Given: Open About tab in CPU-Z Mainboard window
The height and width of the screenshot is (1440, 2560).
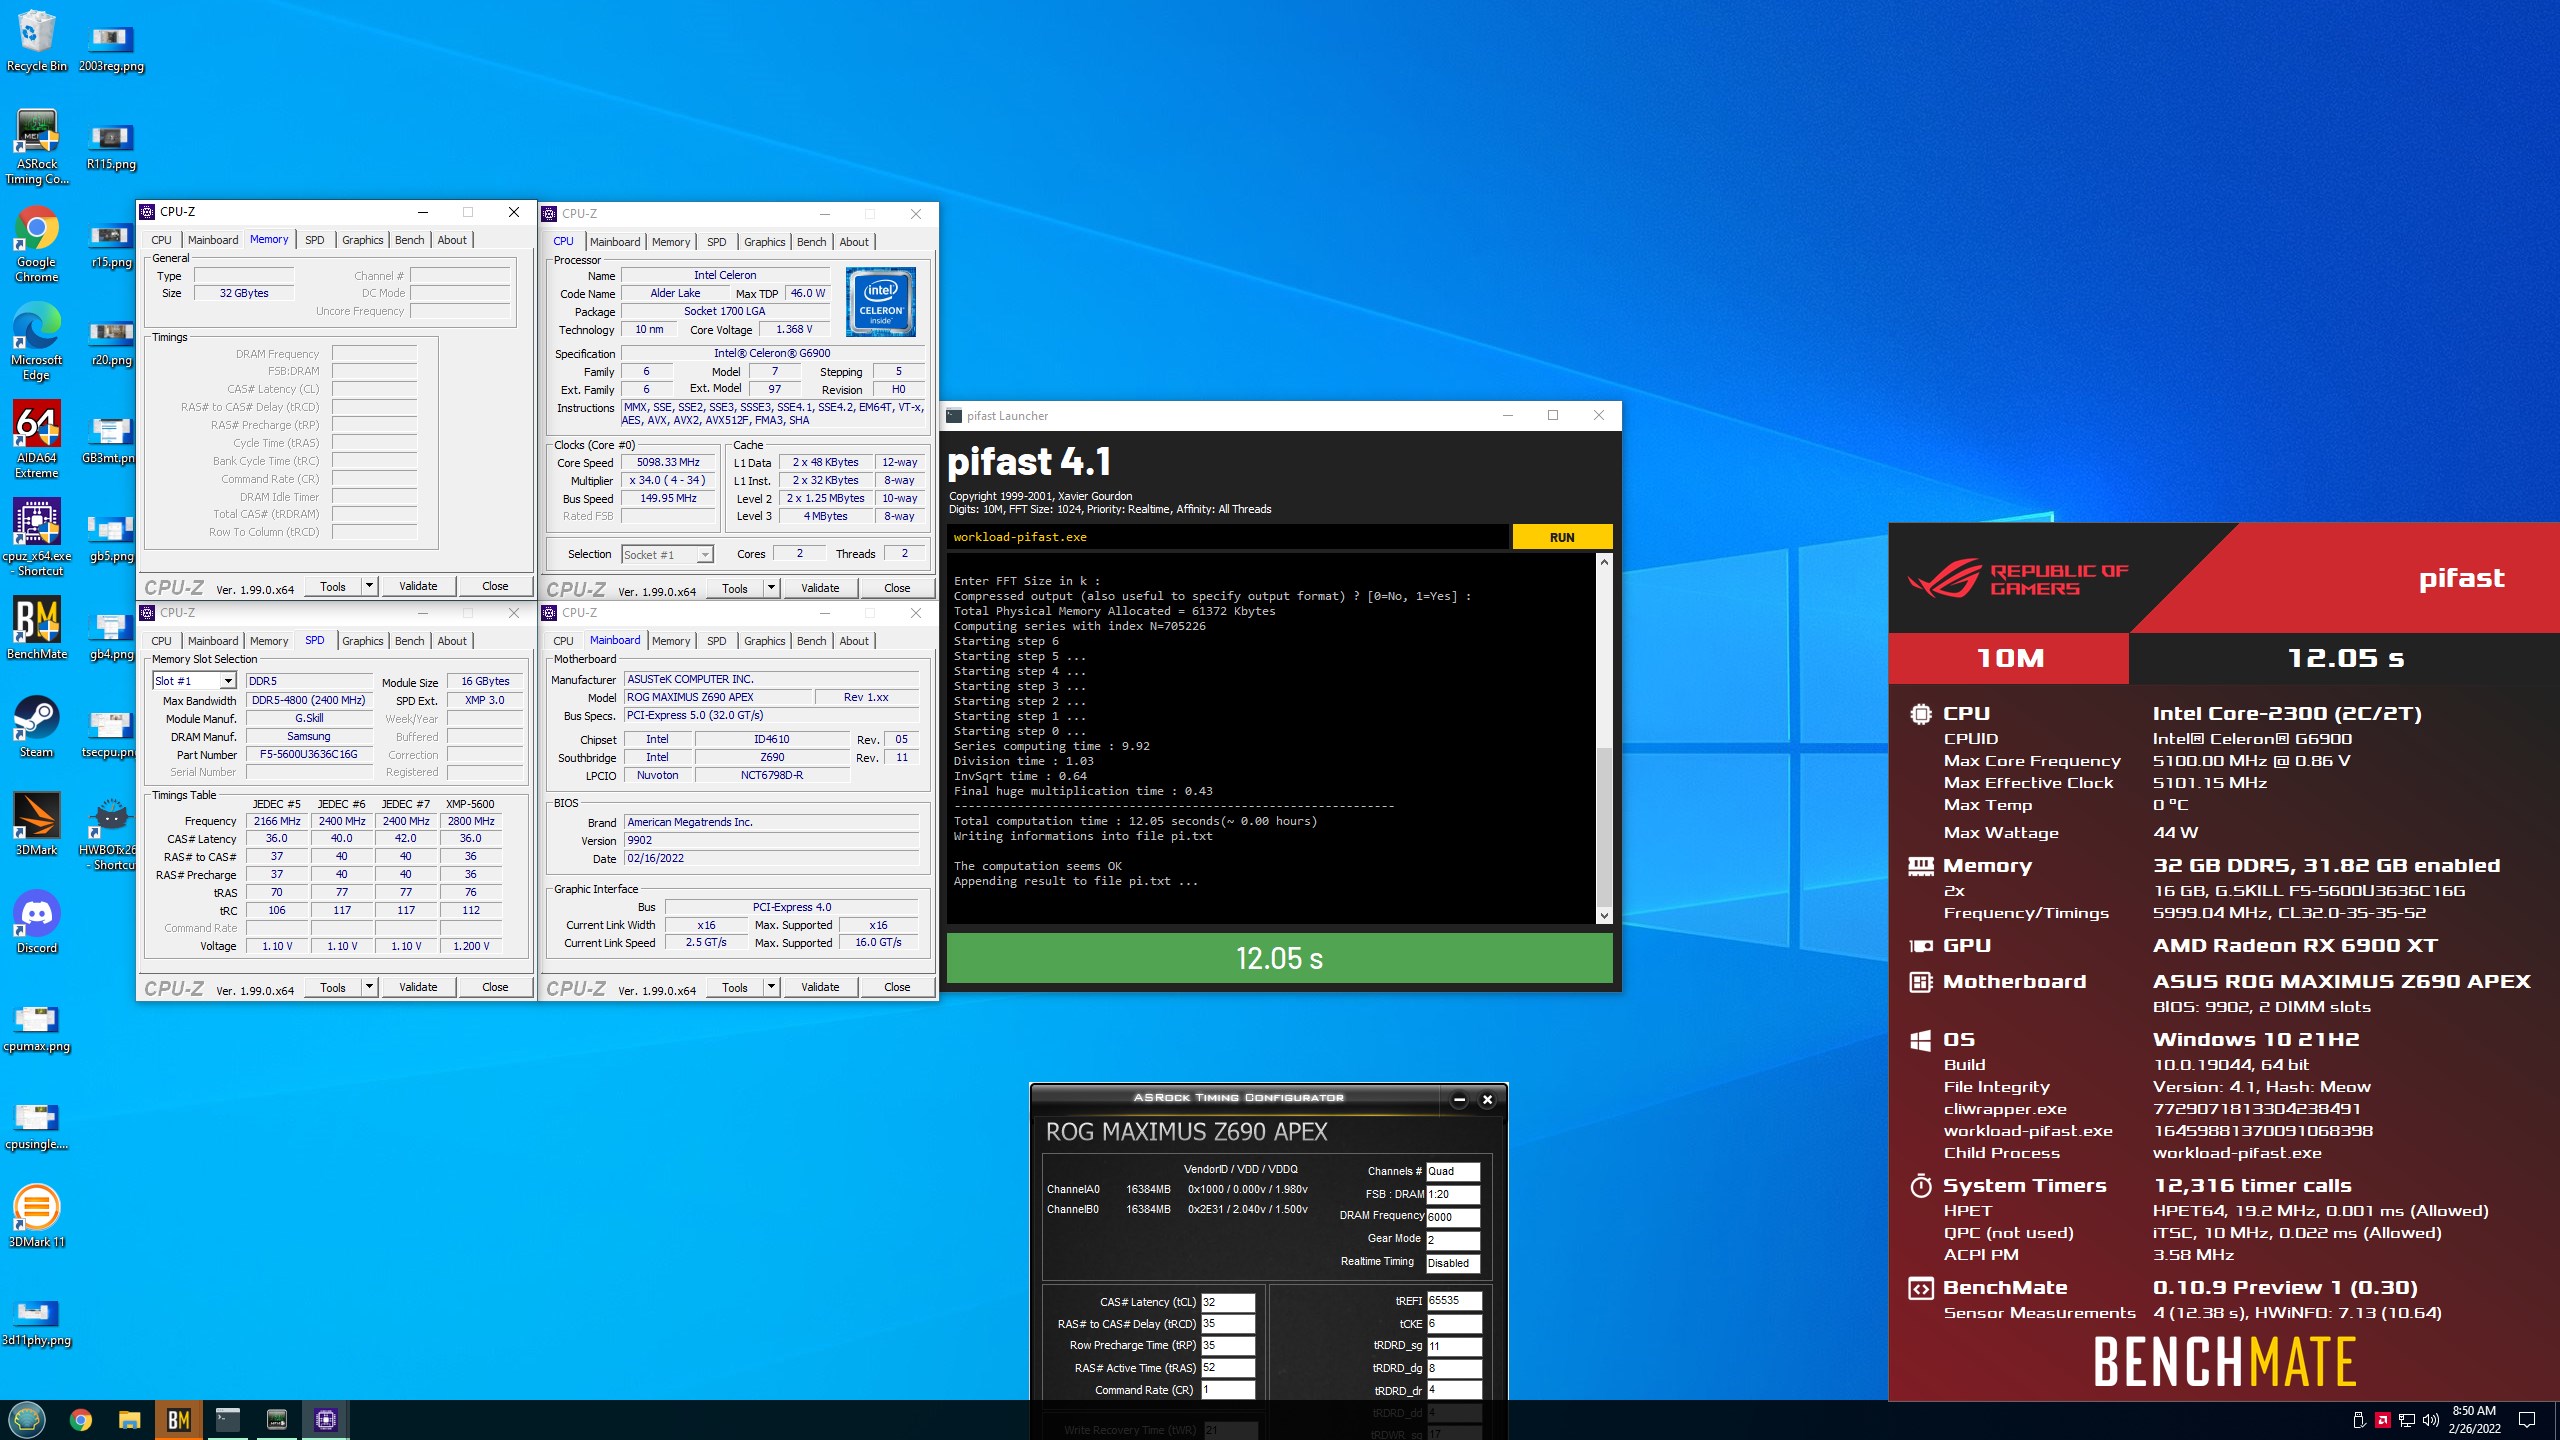Looking at the screenshot, I should coord(853,641).
